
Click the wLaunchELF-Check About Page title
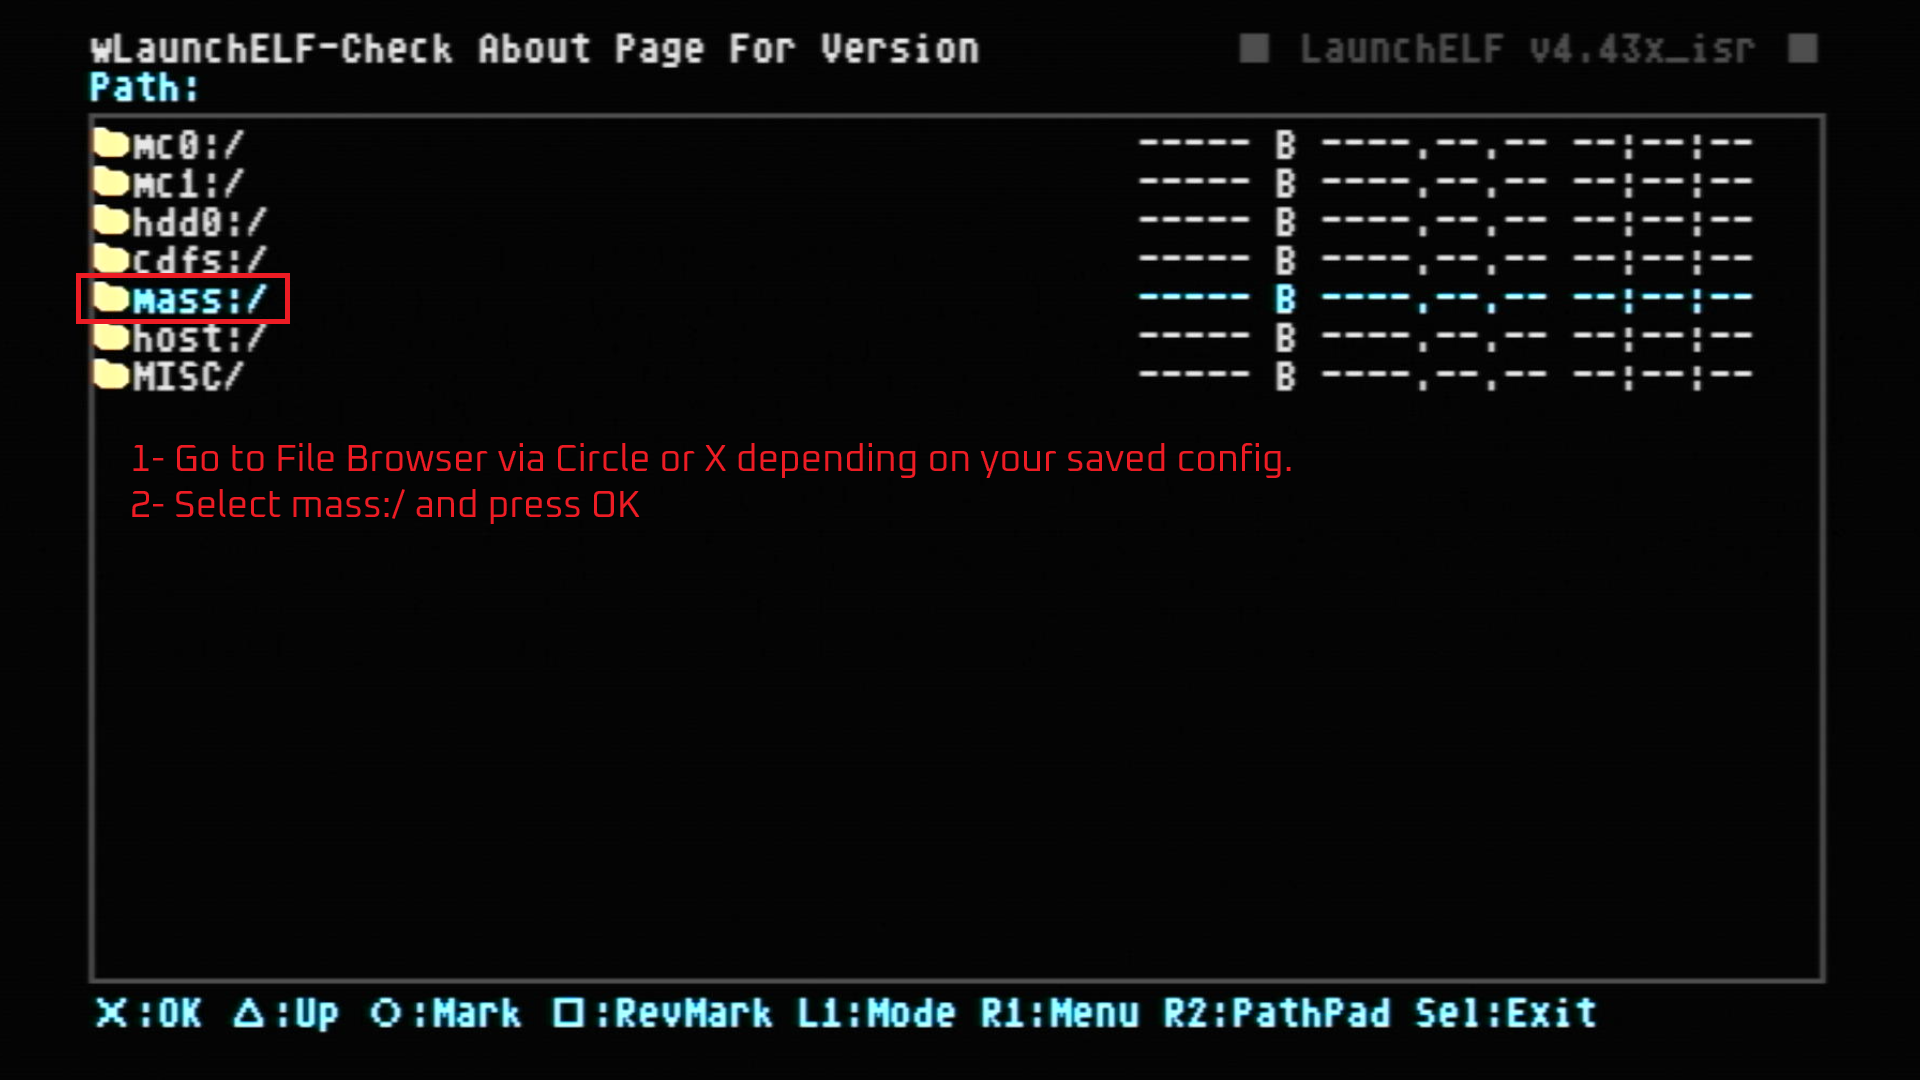[x=535, y=49]
